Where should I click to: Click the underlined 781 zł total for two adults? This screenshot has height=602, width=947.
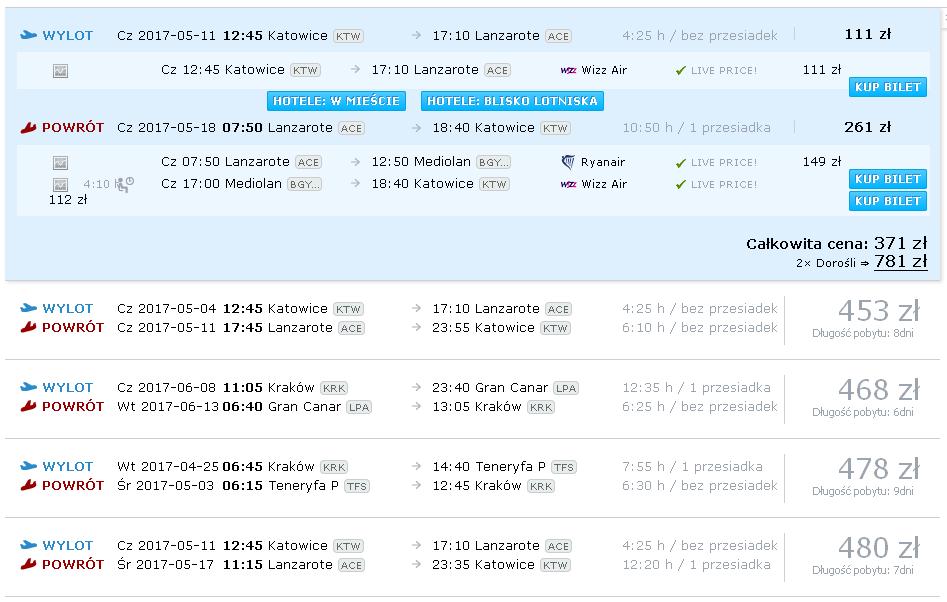tap(900, 261)
